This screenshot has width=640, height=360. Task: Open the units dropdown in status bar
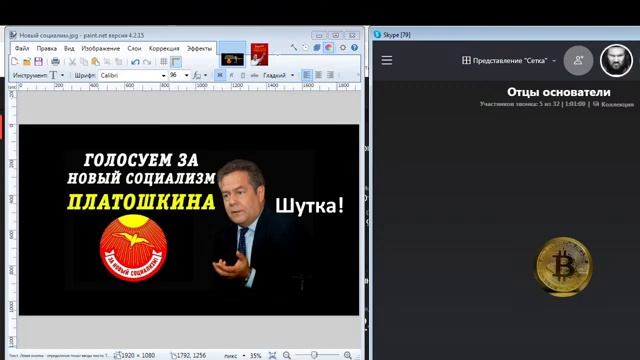235,356
